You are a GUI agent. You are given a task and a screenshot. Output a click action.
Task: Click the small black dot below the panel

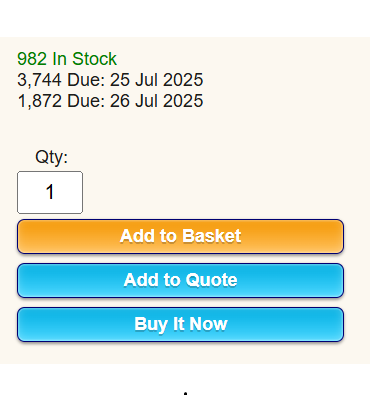click(x=186, y=394)
